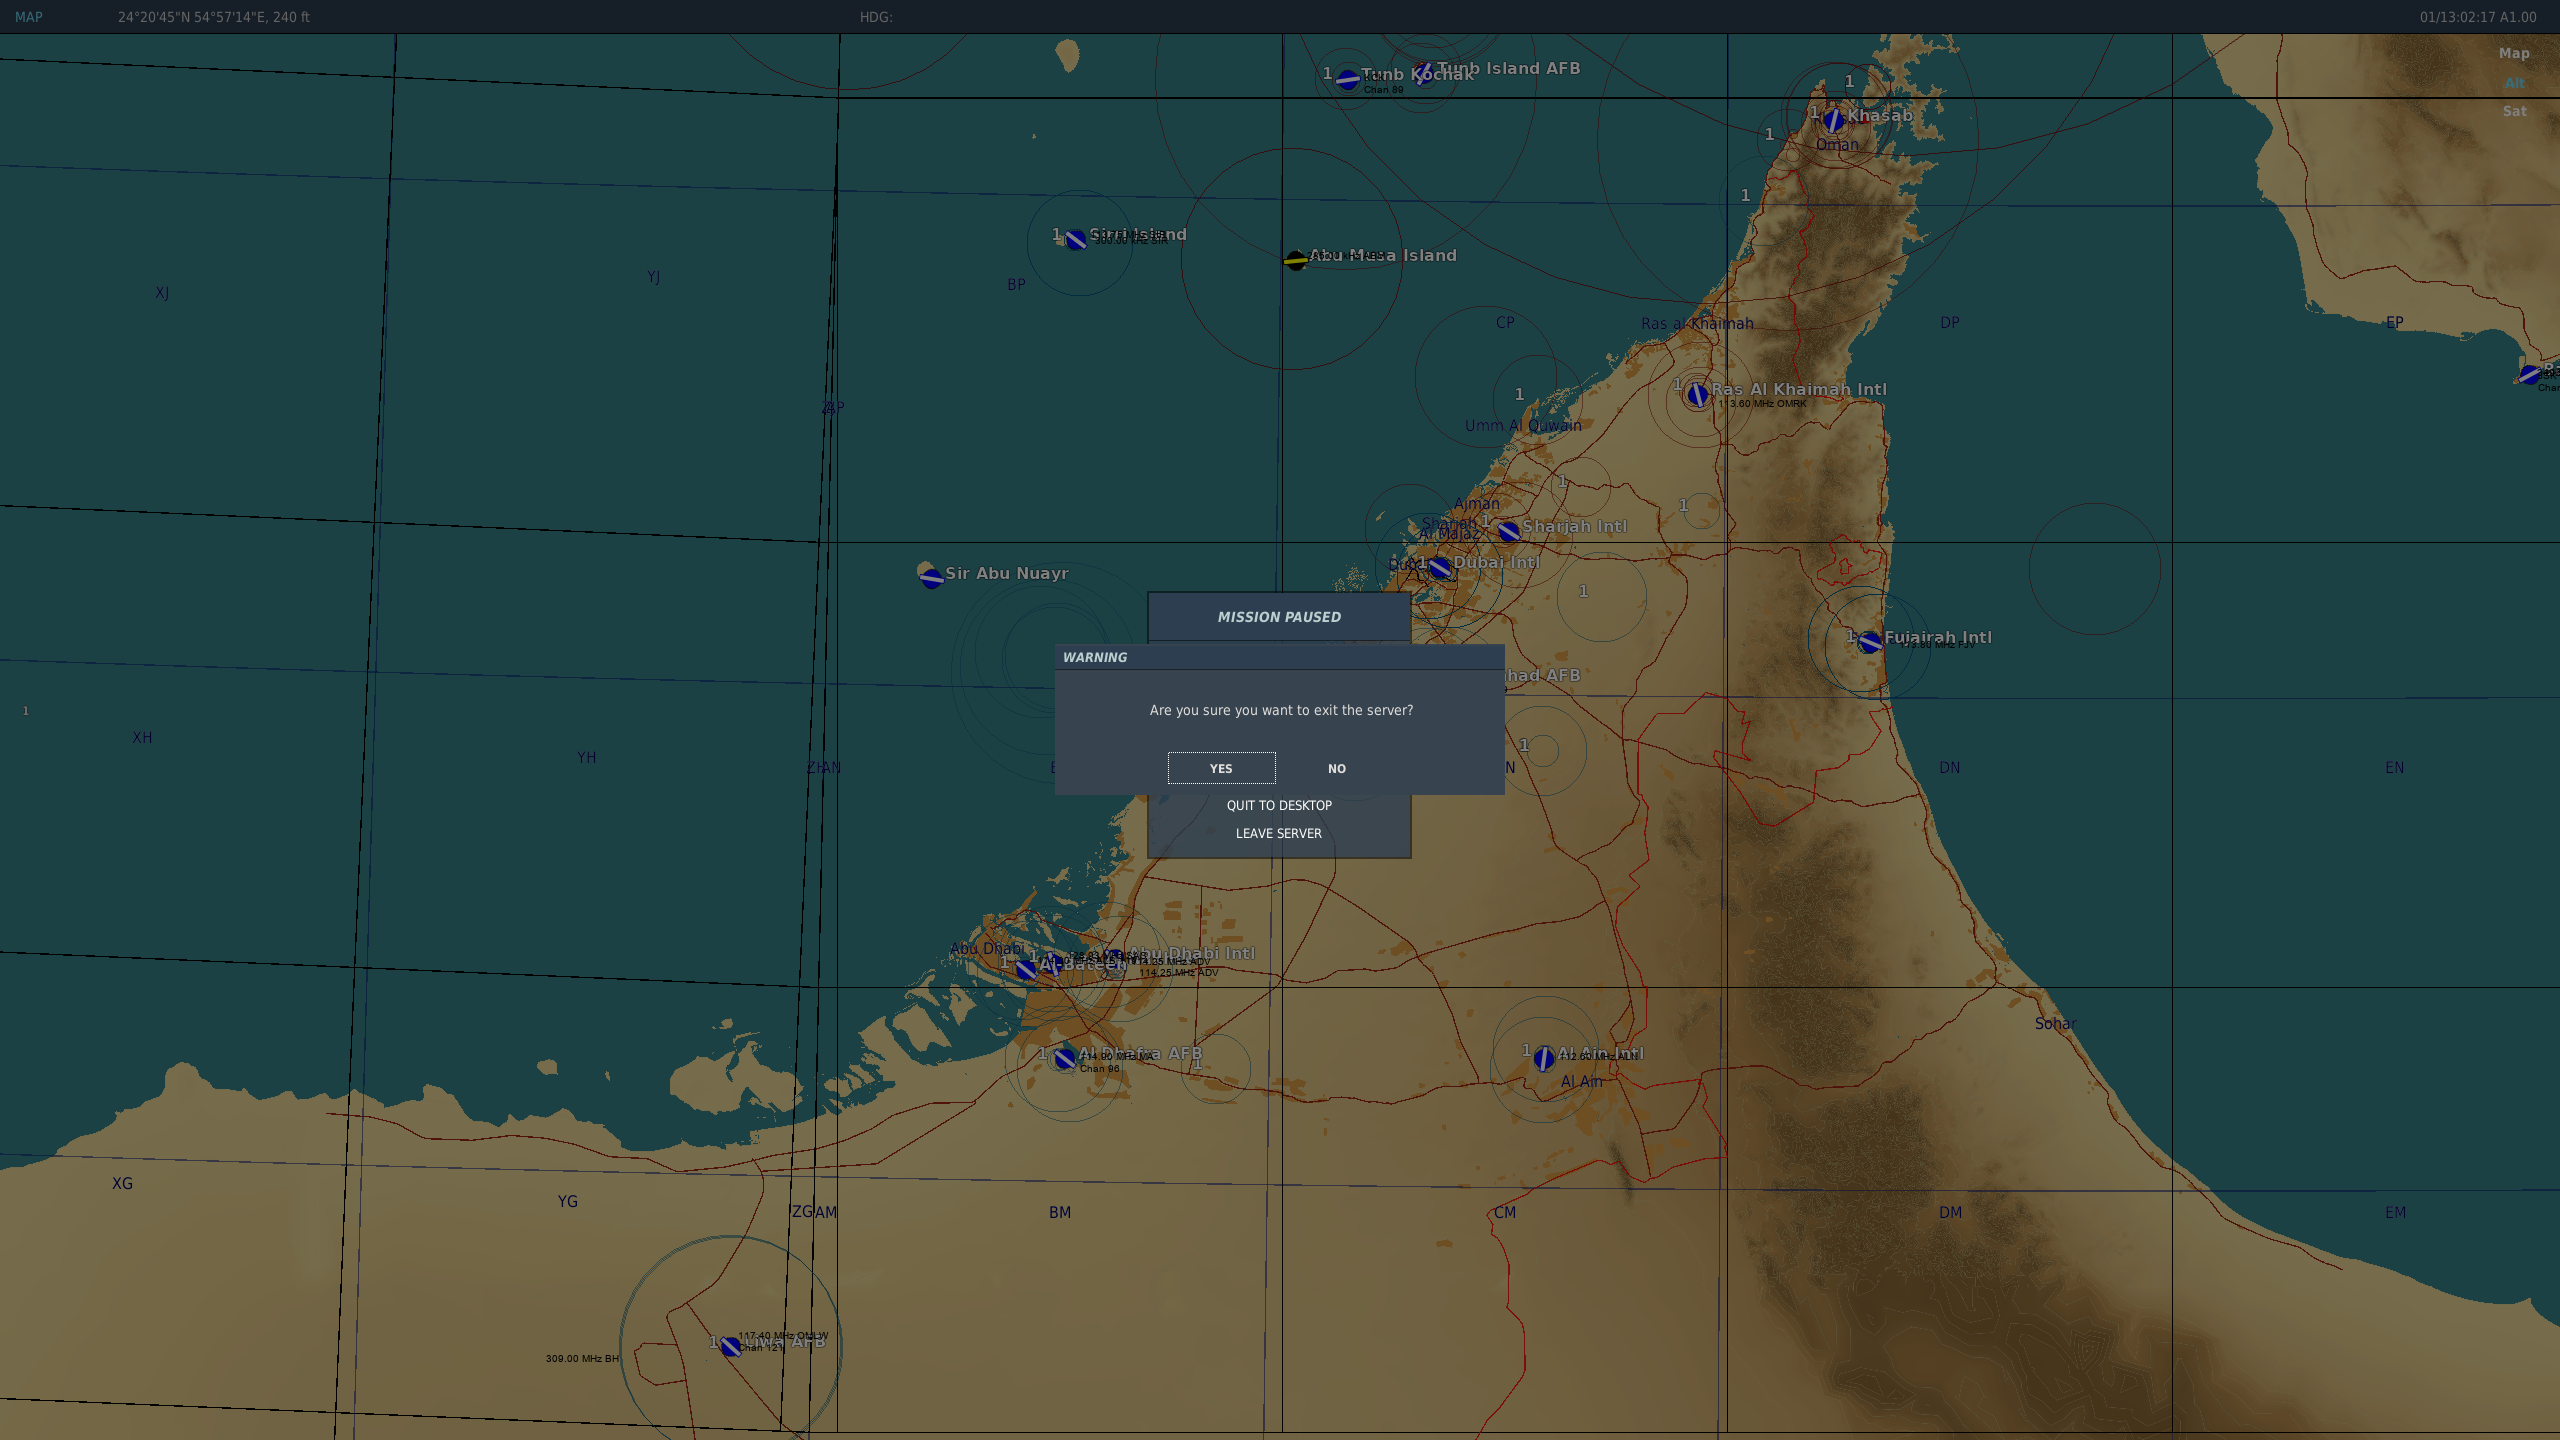Select the Abu Musa Island airfield icon
The width and height of the screenshot is (2560, 1440).
pyautogui.click(x=1295, y=260)
